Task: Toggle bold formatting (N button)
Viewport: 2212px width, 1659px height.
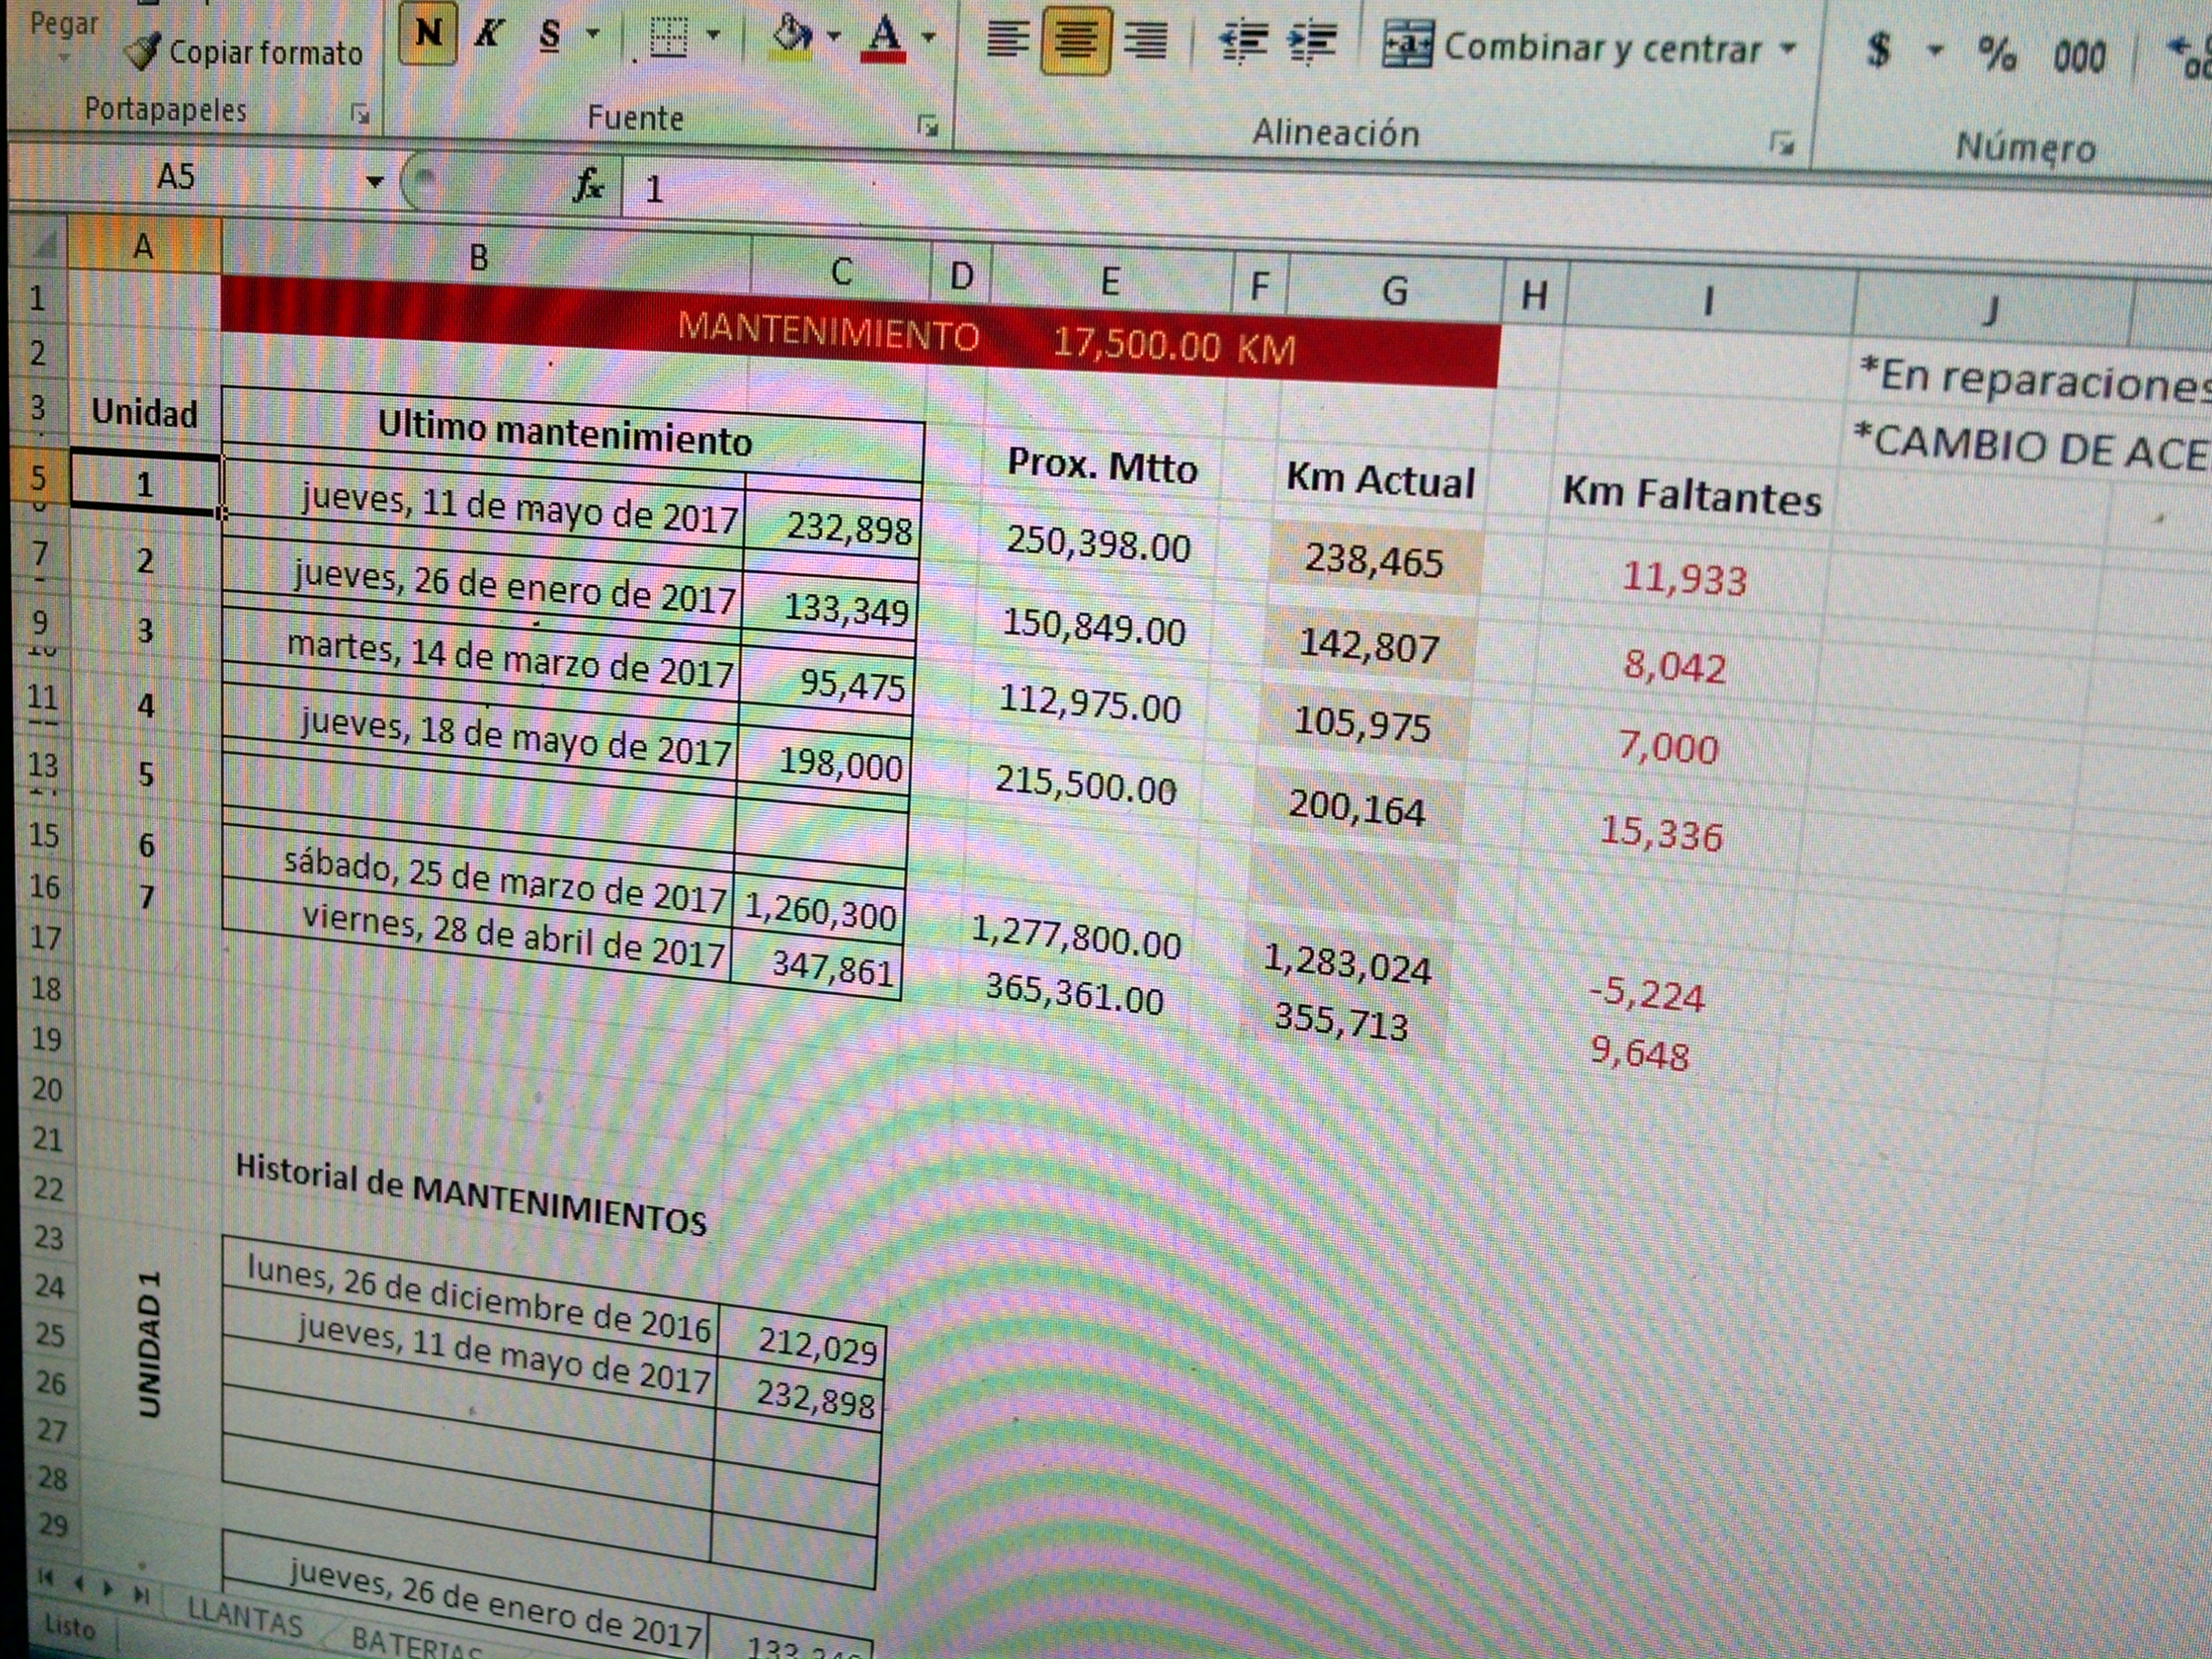Action: pos(428,34)
